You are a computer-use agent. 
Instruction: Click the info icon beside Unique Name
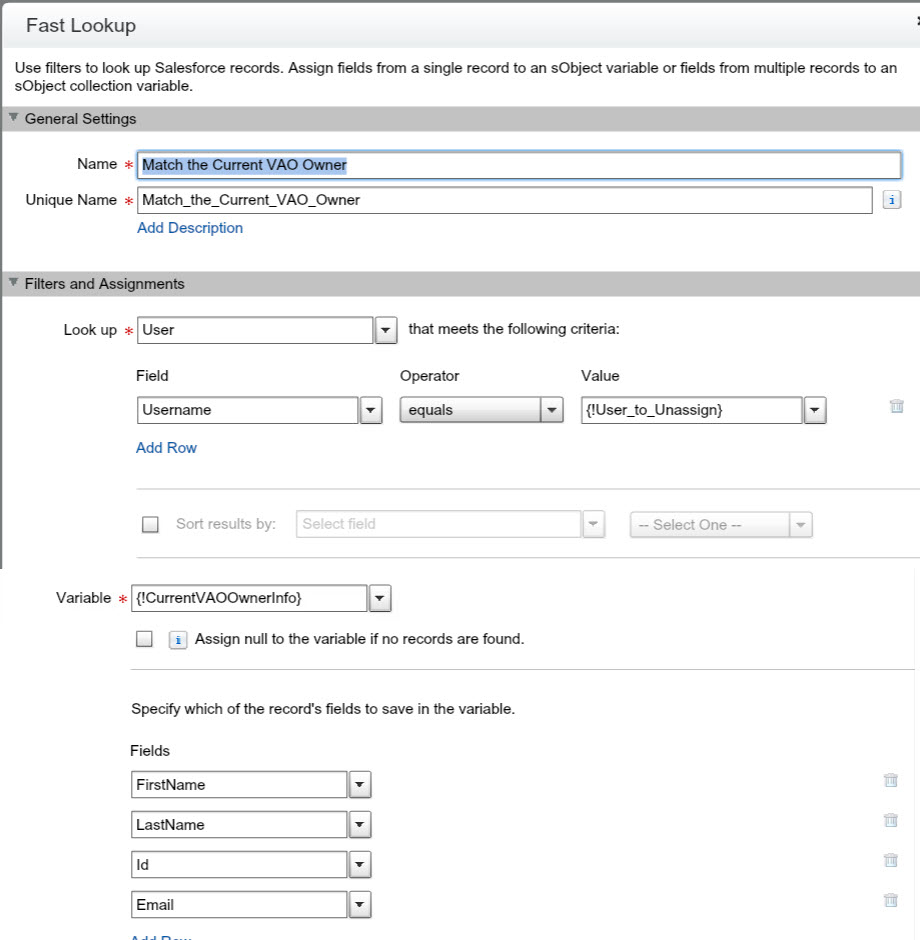(892, 200)
